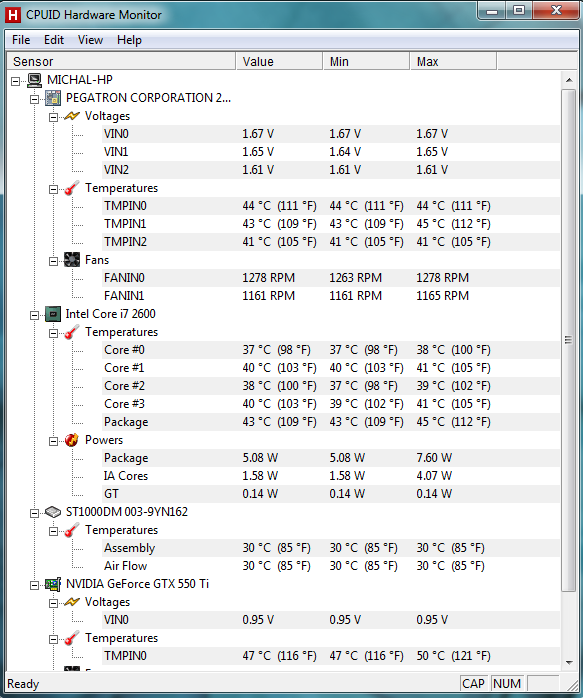Click the ST1000DM hard drive icon
Viewport: 583px width, 698px height.
click(53, 512)
